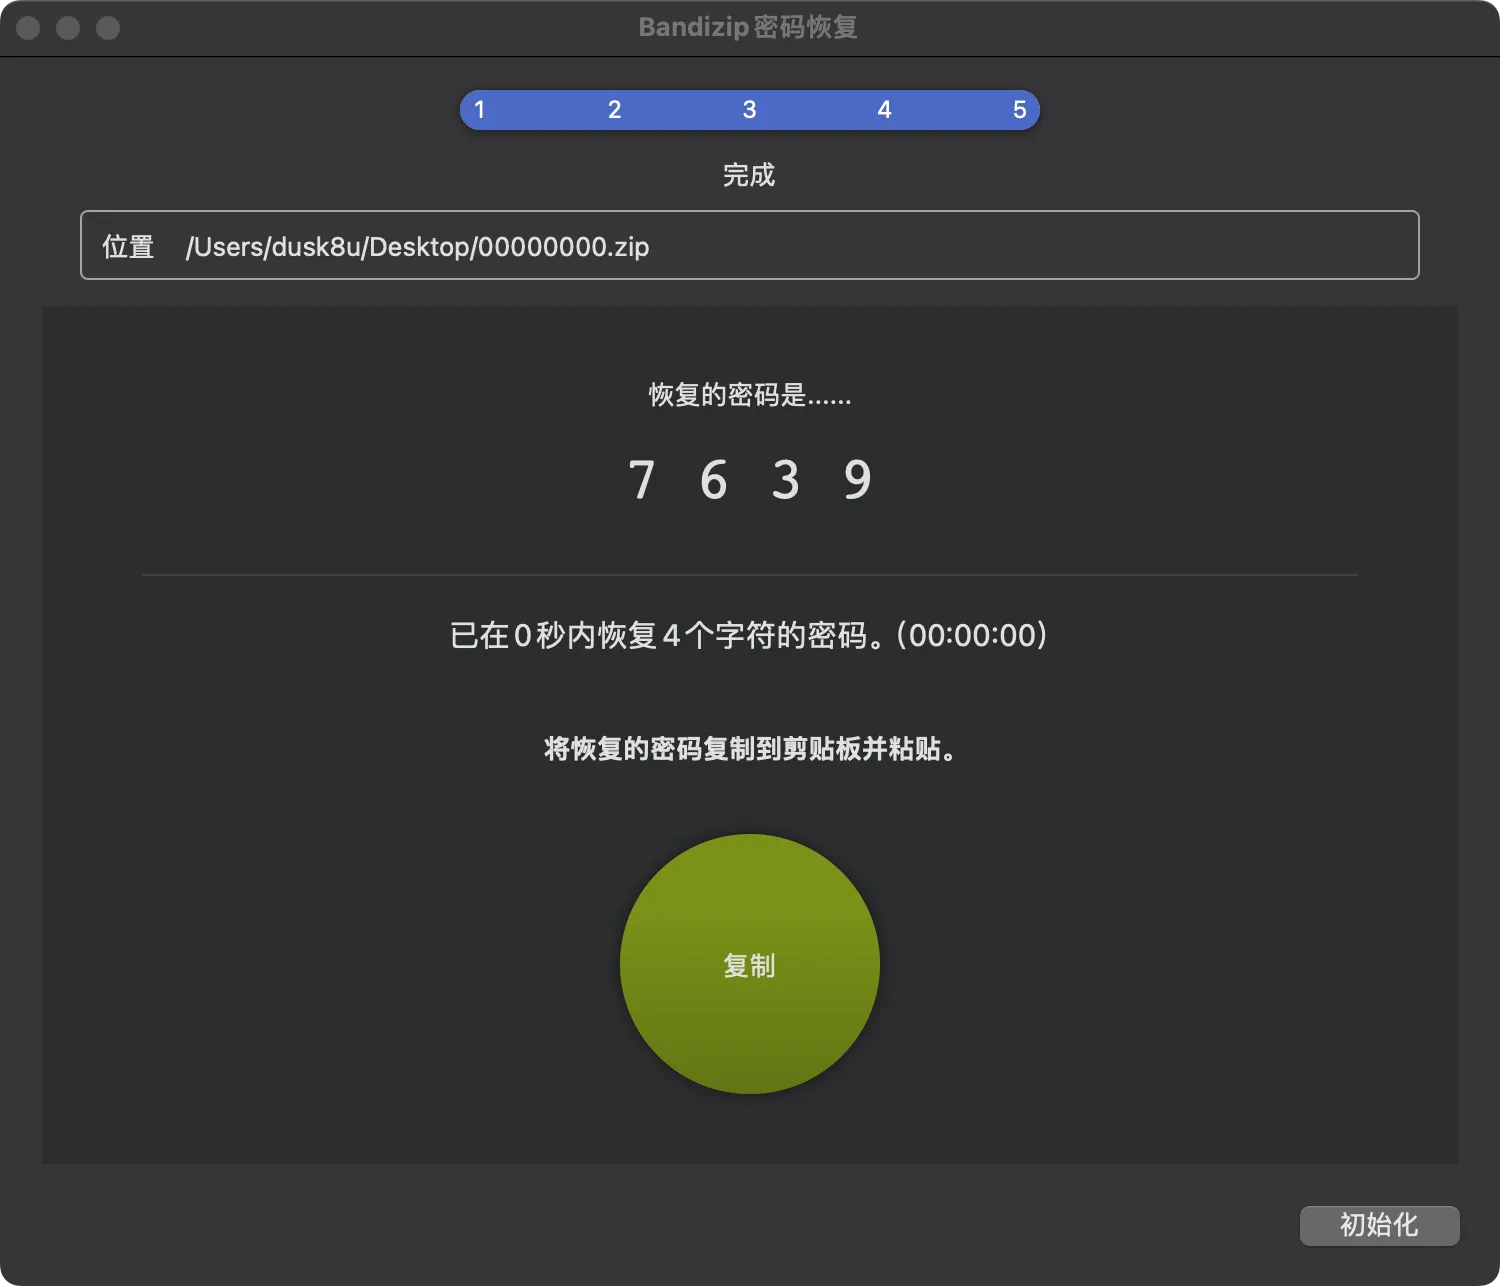Select step 1 in progress bar
This screenshot has width=1500, height=1286.
coord(480,110)
